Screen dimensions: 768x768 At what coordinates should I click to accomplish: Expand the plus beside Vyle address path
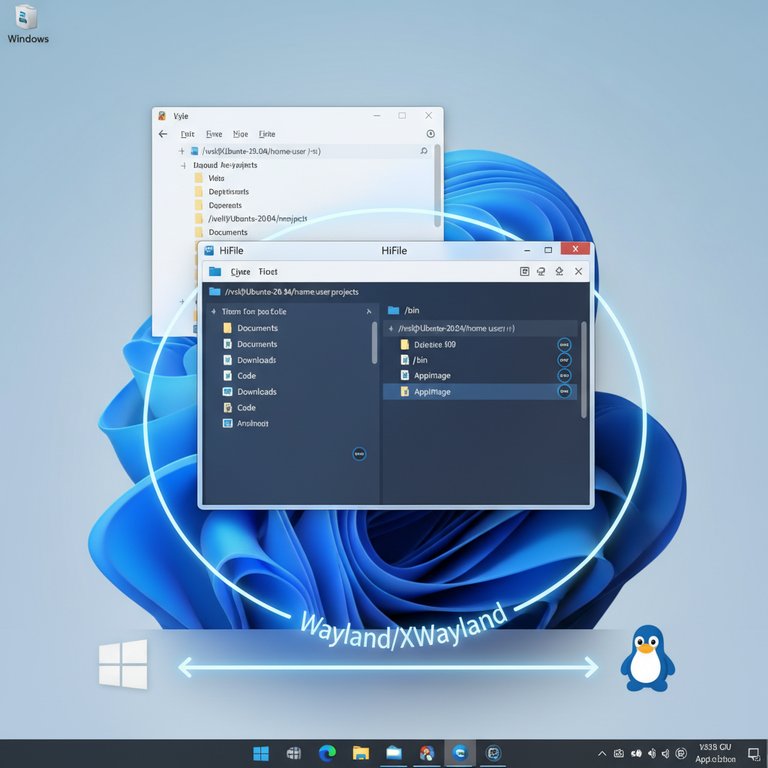click(x=182, y=151)
